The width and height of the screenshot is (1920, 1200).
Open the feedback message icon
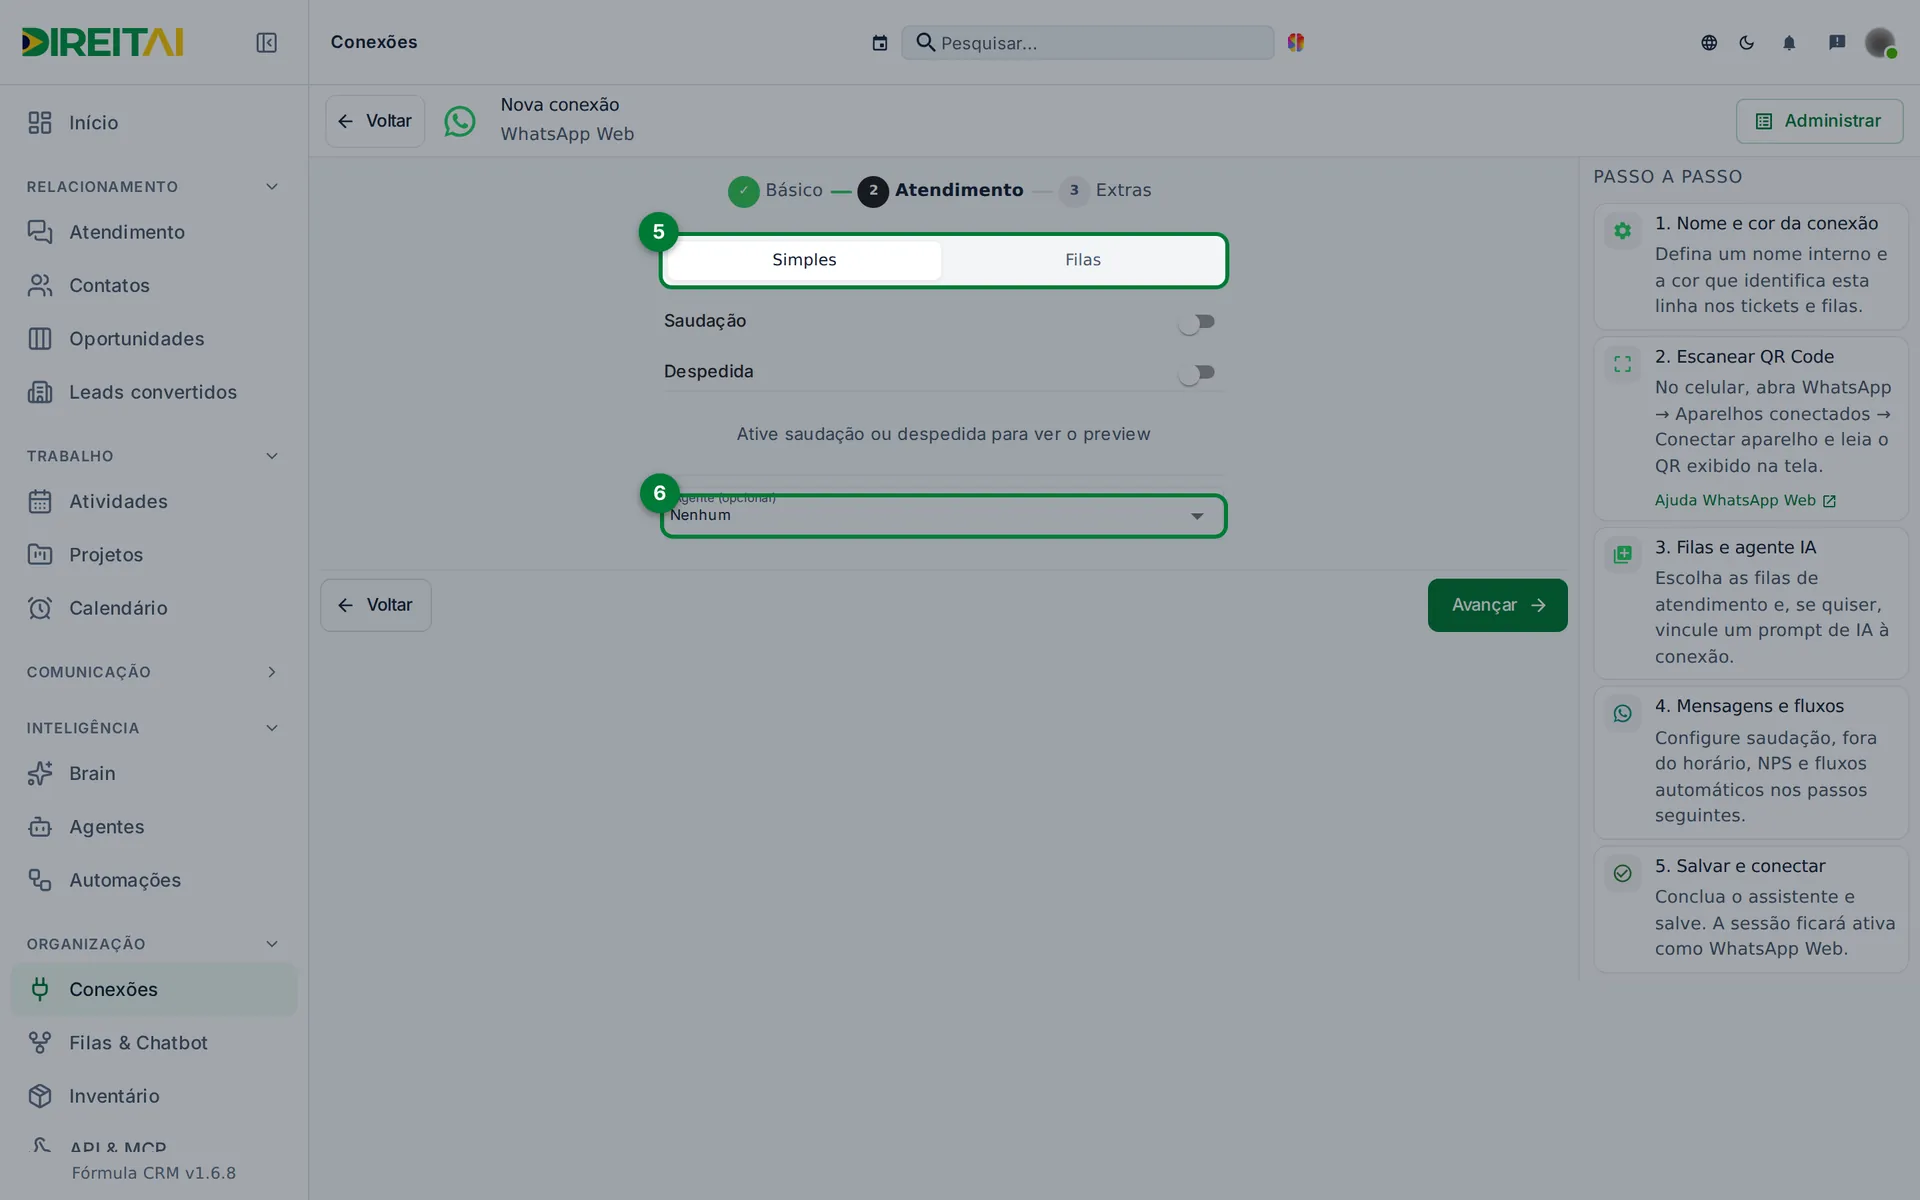click(1837, 42)
